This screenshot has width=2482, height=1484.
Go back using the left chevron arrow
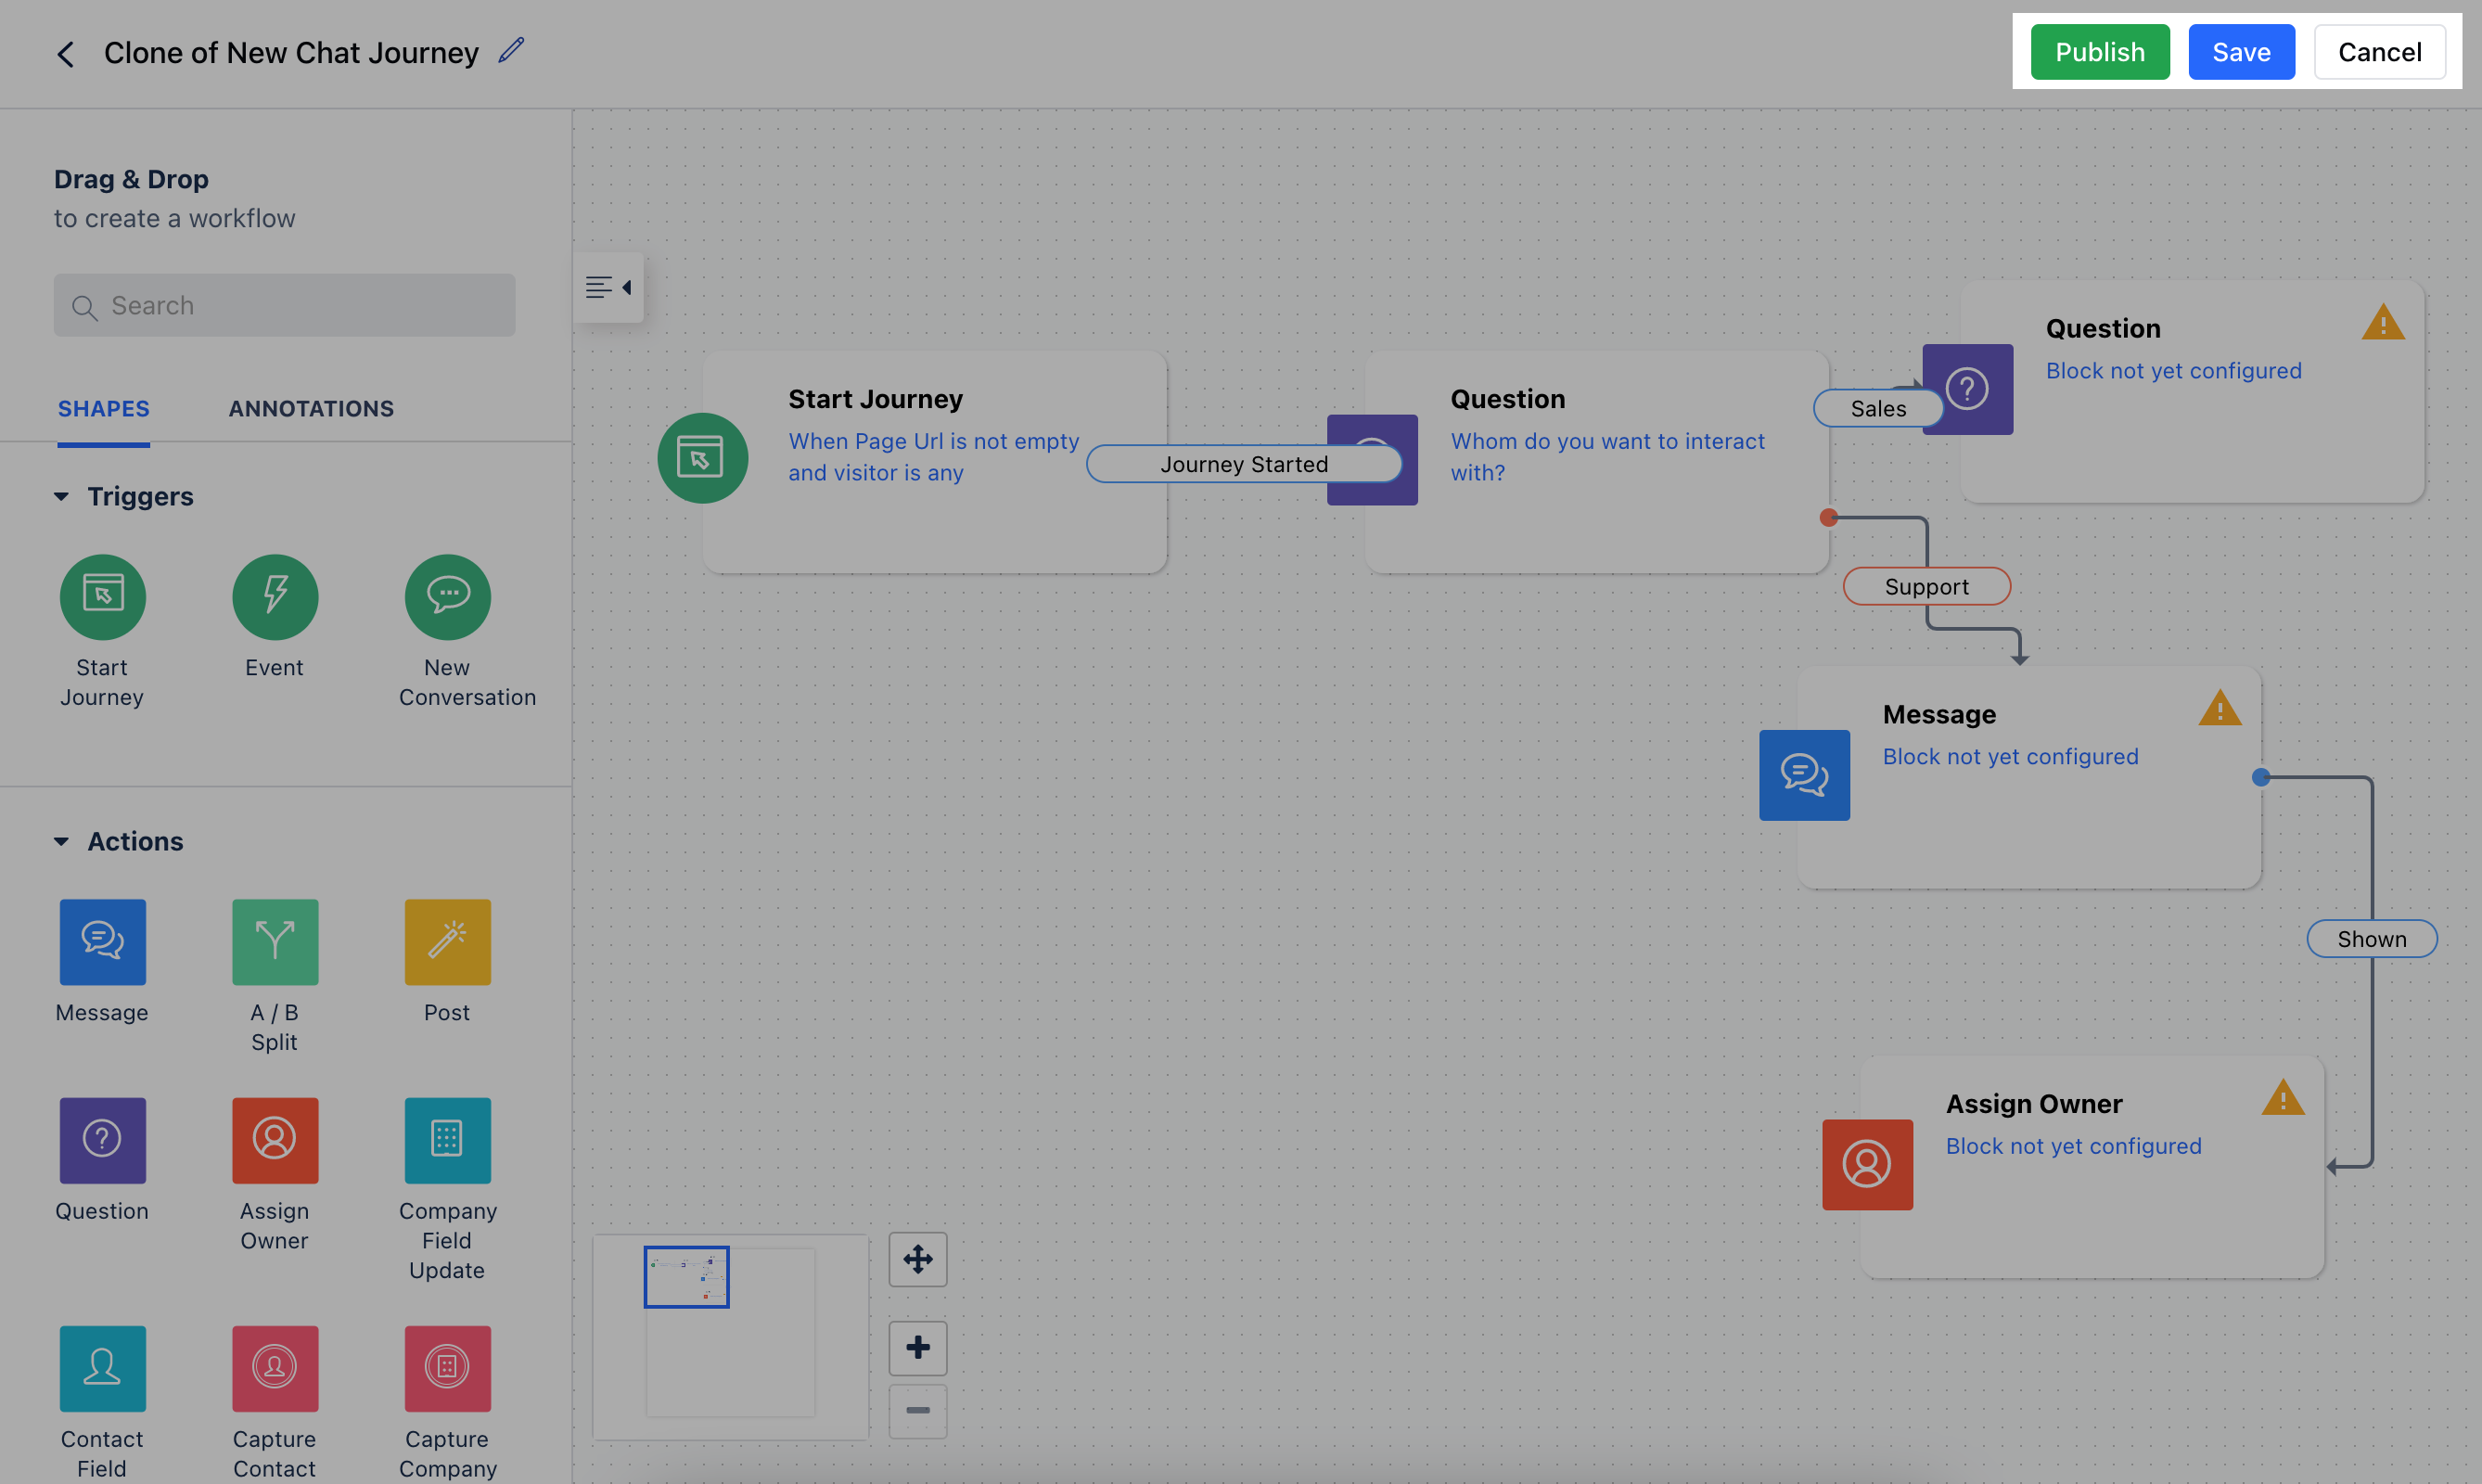66,54
